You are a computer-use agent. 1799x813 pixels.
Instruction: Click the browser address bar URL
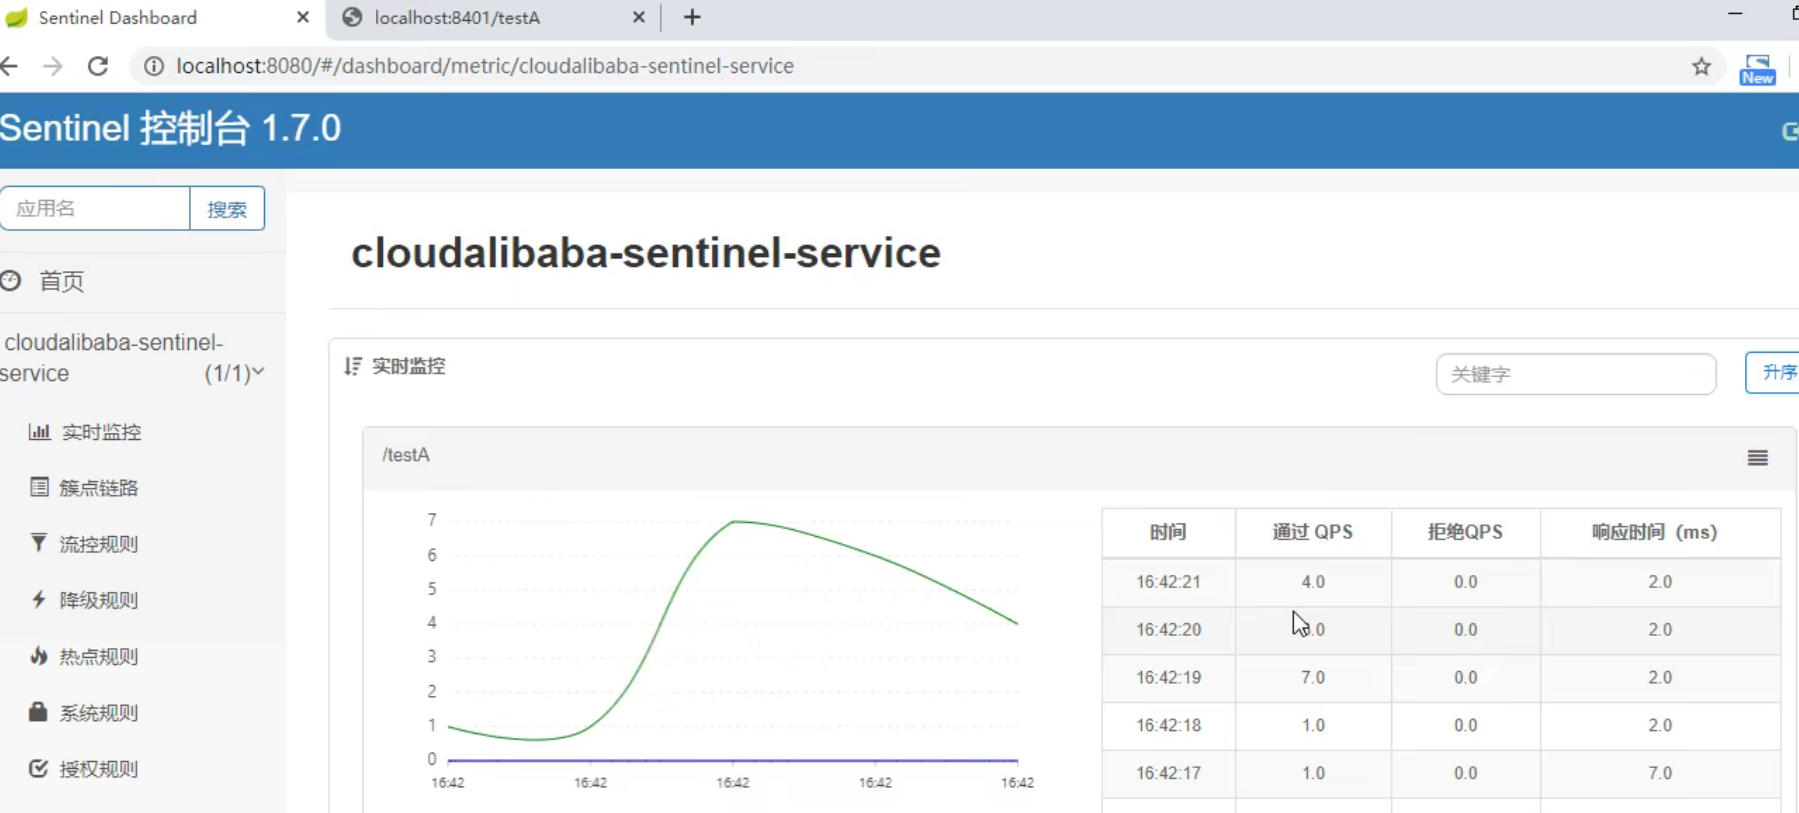pos(485,66)
